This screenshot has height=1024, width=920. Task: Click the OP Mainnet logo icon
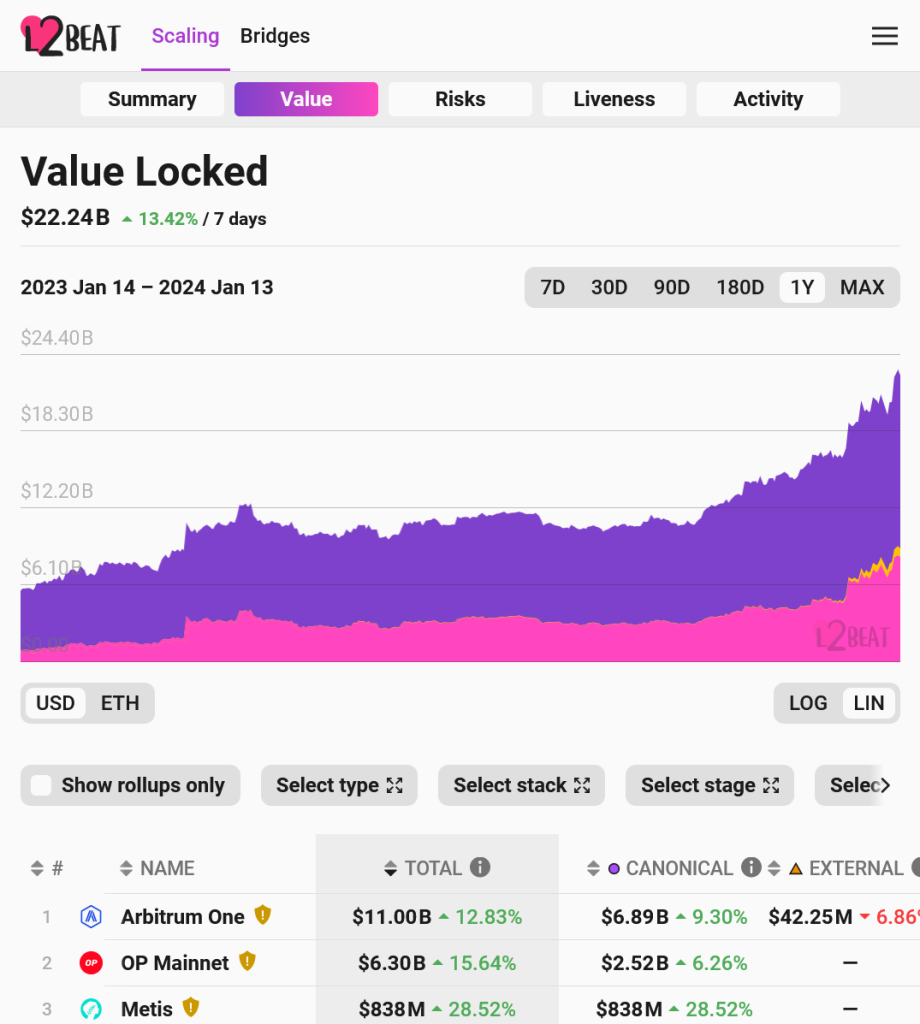click(x=91, y=963)
